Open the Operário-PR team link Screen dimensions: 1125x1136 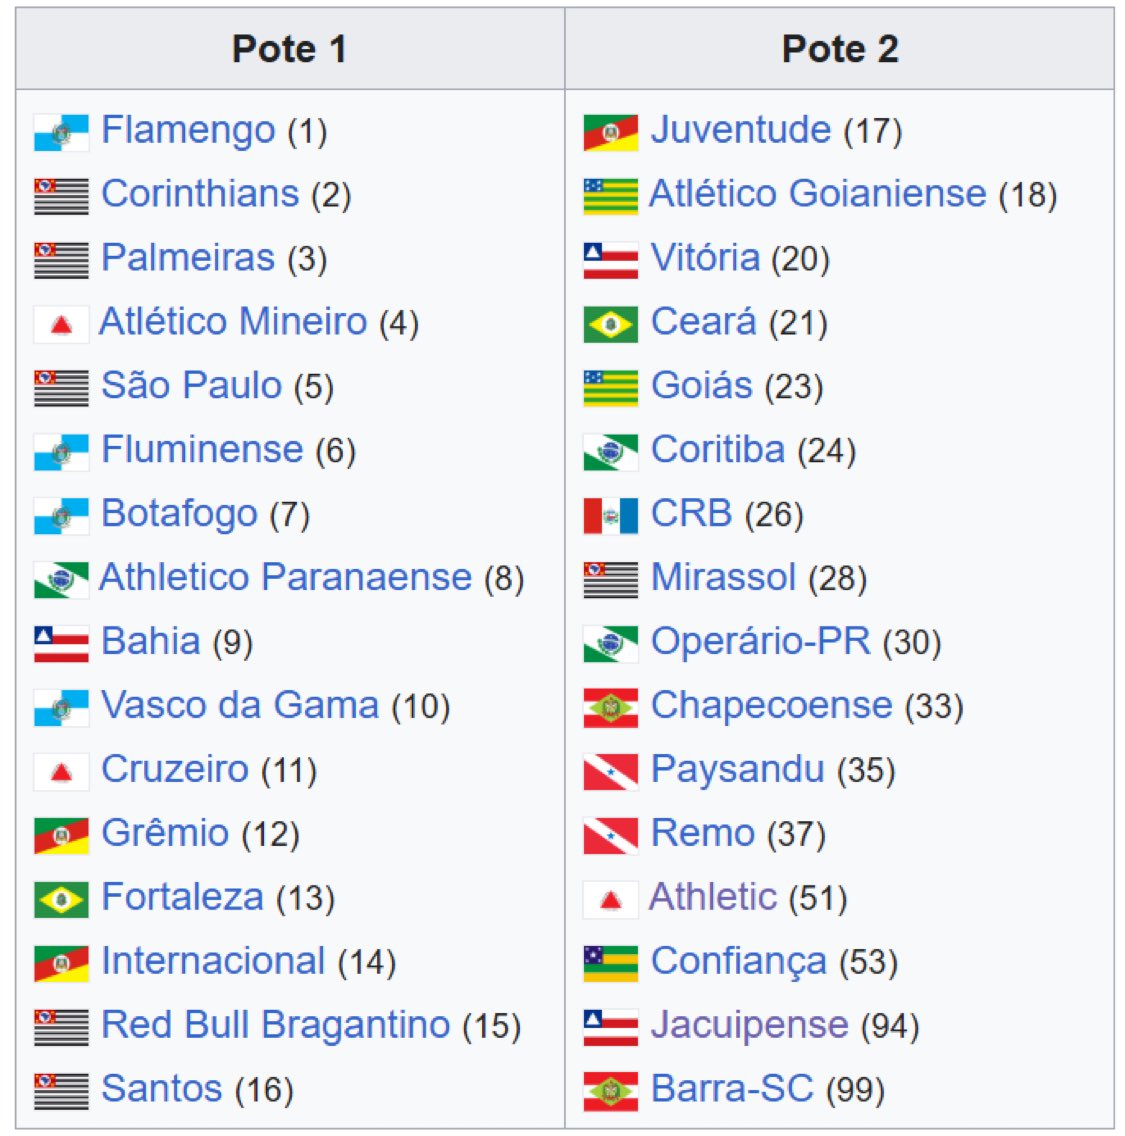coord(760,641)
